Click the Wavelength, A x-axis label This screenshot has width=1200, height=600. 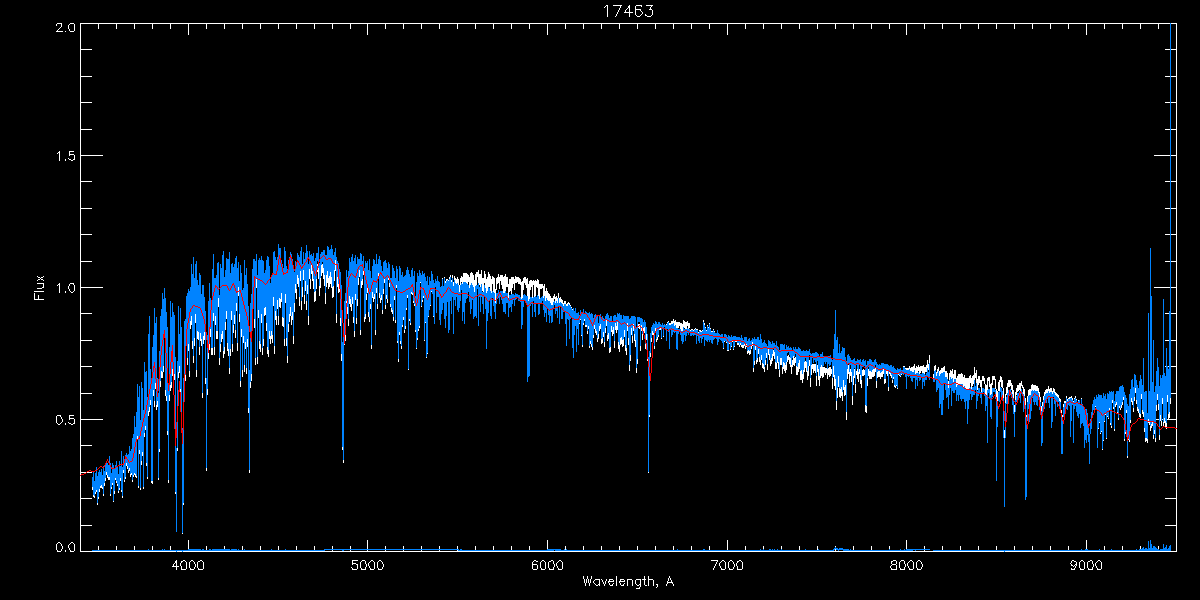pyautogui.click(x=627, y=581)
